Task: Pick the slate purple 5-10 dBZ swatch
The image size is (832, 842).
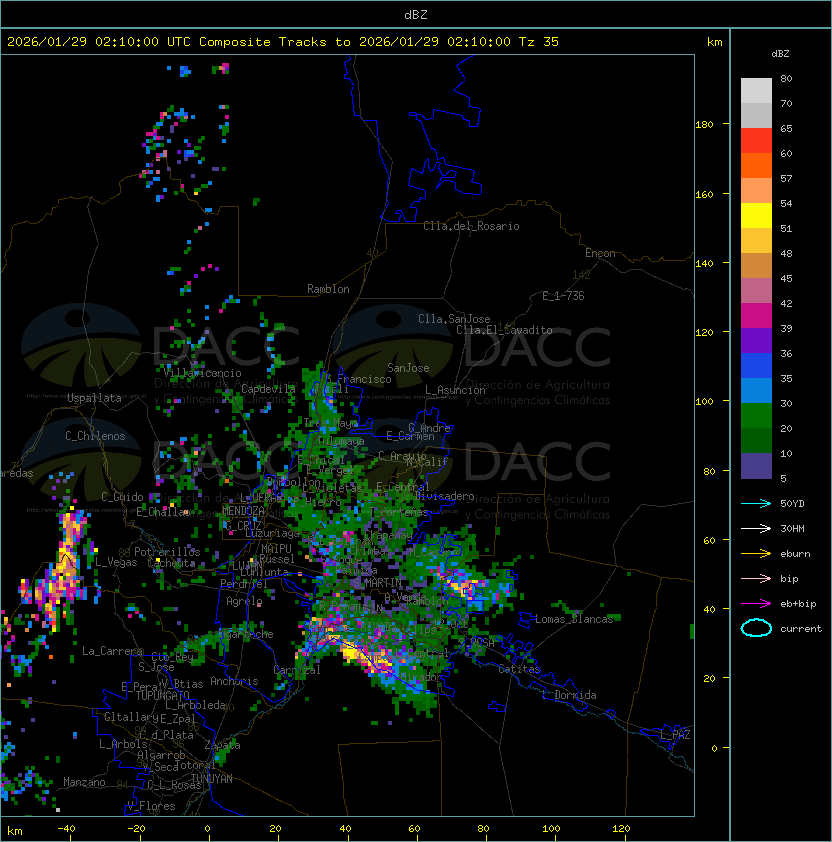Action: (756, 466)
